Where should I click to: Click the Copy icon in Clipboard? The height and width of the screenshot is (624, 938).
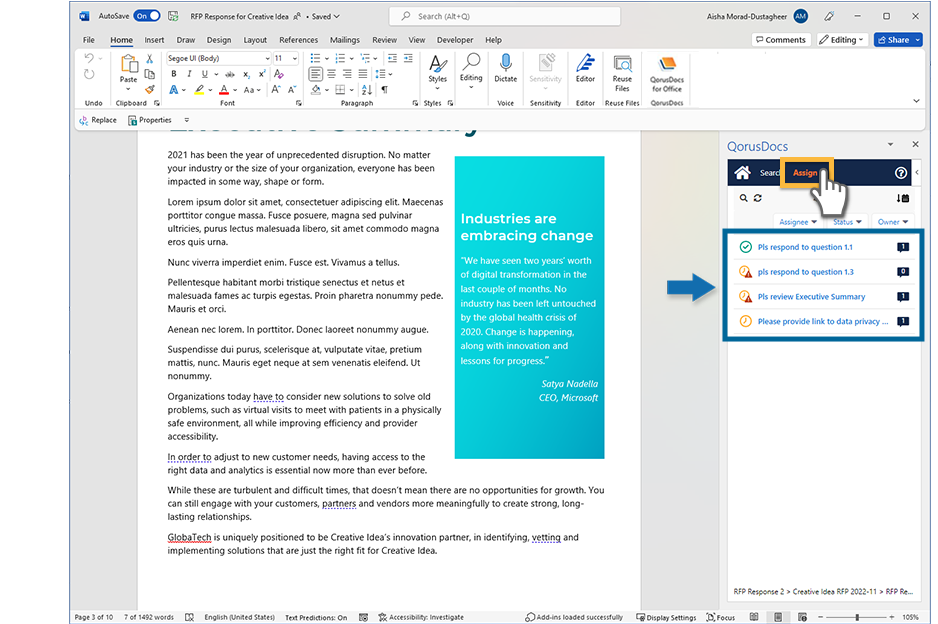click(x=150, y=74)
